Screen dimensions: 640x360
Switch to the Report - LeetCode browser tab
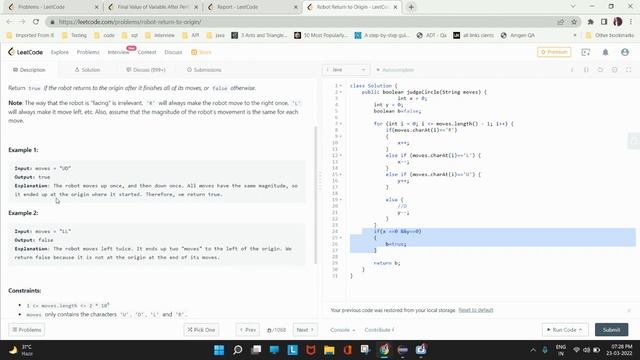point(252,7)
